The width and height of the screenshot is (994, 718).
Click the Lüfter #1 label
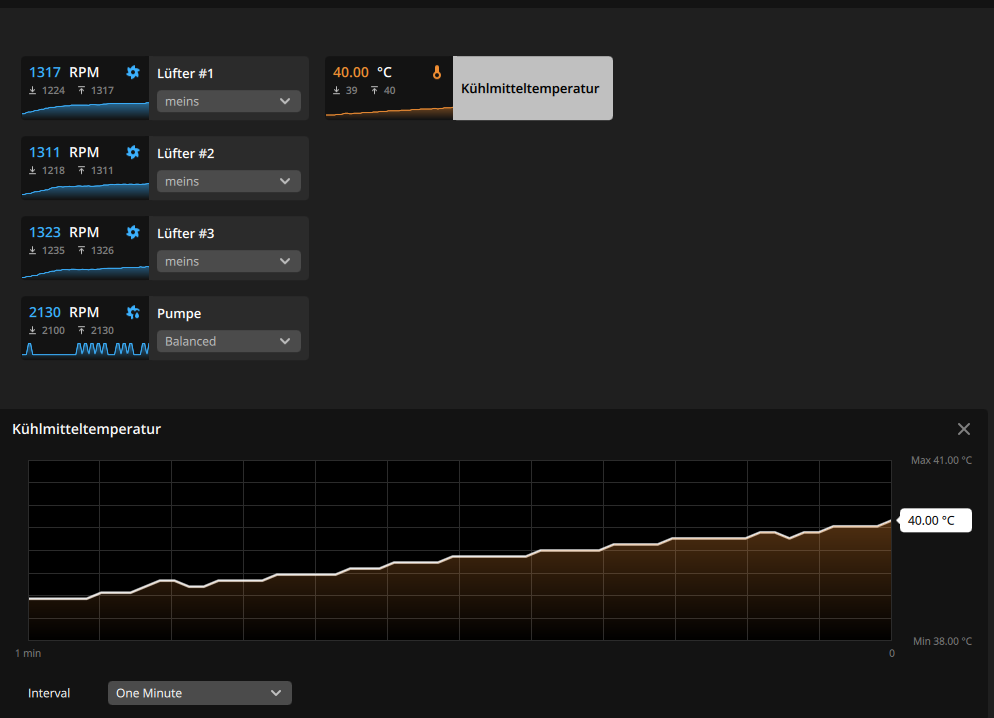tap(185, 74)
